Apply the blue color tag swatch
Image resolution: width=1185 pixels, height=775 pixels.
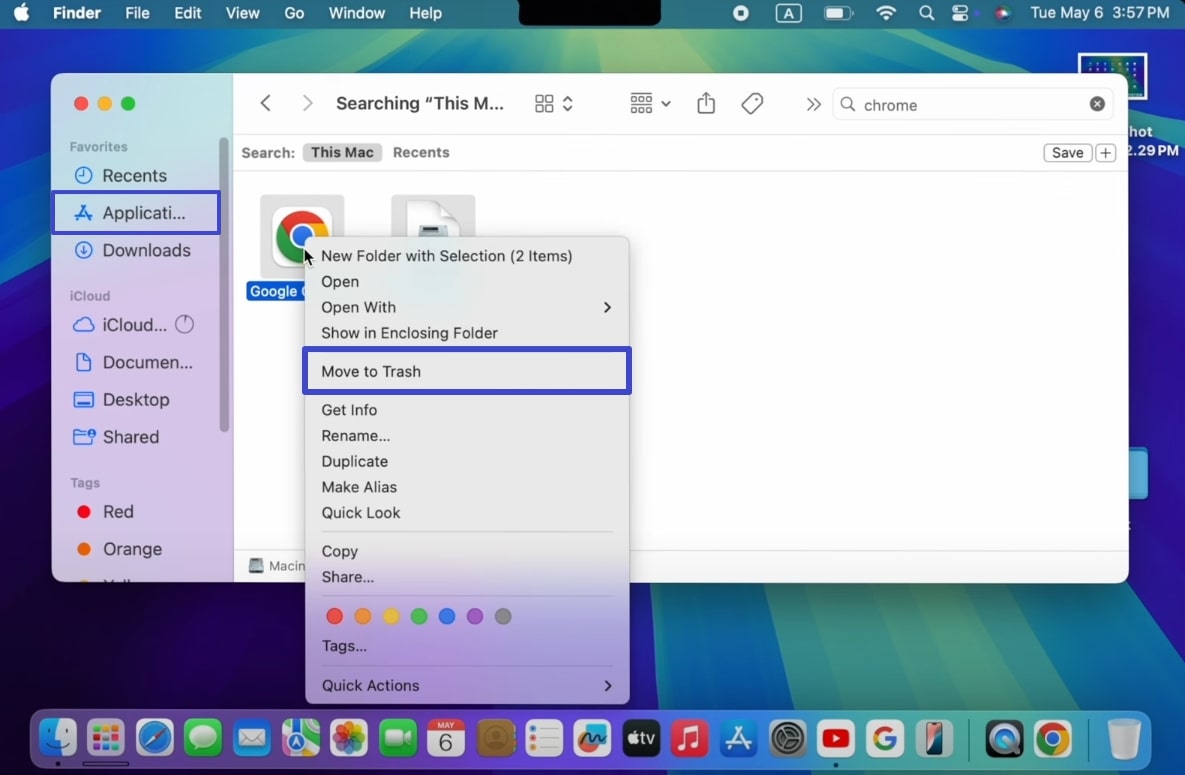coord(447,616)
